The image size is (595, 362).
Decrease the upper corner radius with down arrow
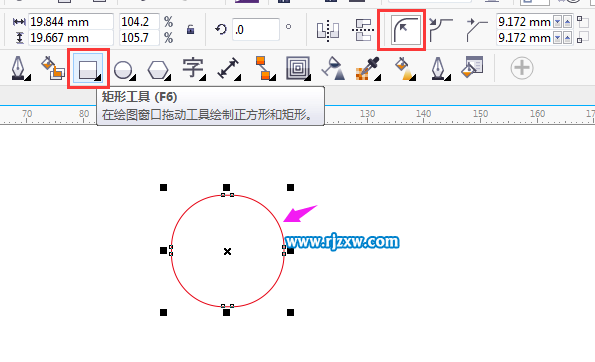(x=557, y=22)
